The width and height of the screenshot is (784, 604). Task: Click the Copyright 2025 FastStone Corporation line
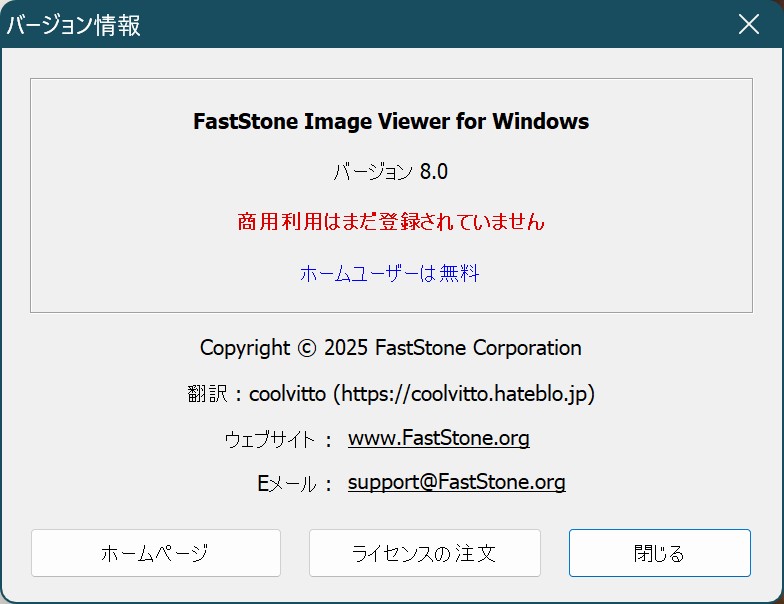[390, 348]
